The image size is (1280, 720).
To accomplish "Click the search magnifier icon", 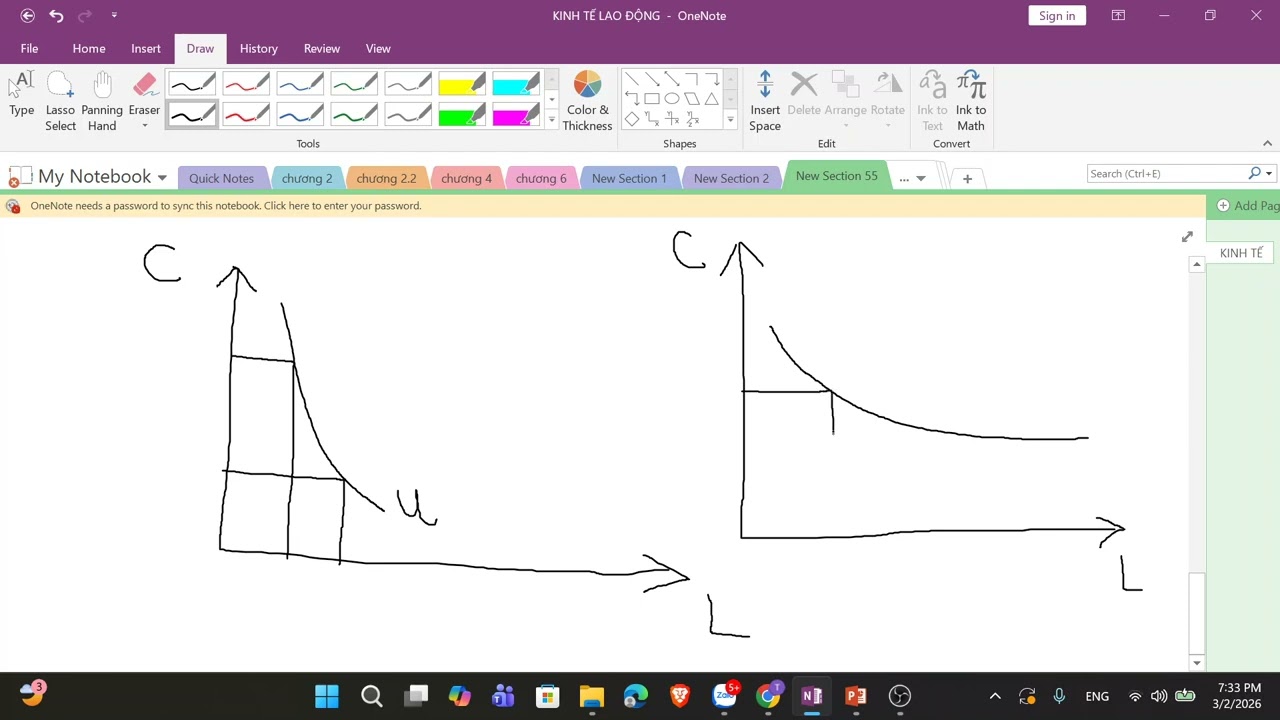I will pos(1255,173).
